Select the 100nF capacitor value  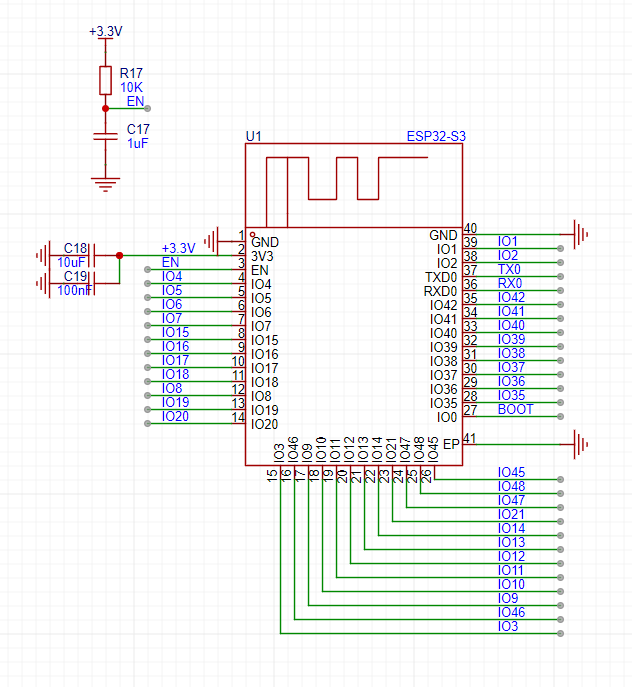click(75, 290)
